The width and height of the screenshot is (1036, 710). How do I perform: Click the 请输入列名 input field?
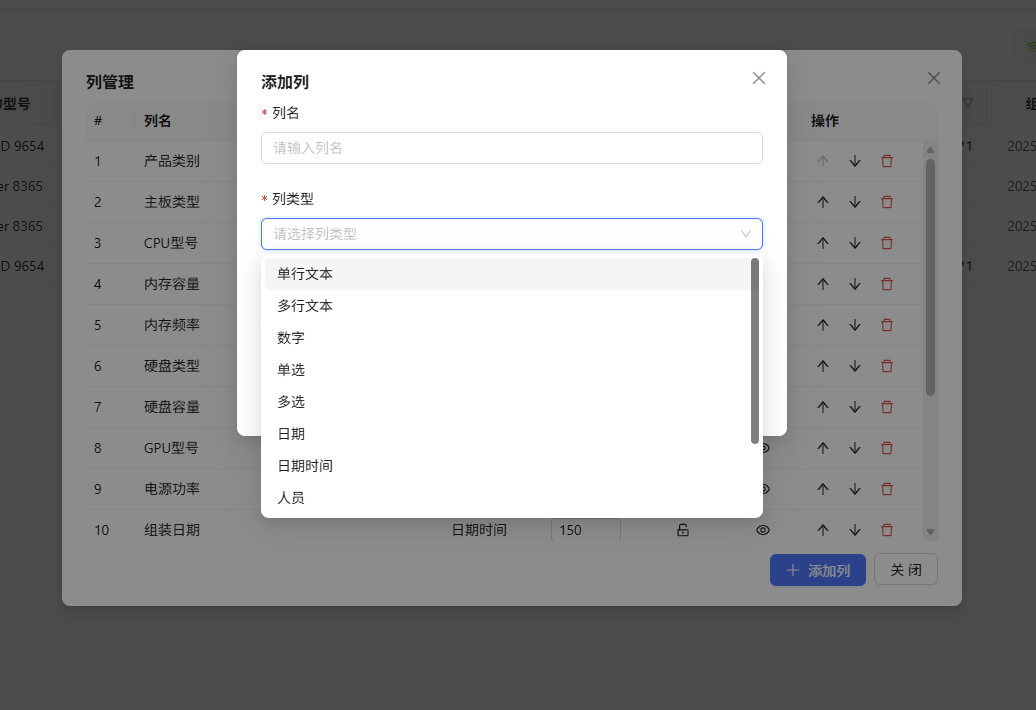tap(512, 146)
